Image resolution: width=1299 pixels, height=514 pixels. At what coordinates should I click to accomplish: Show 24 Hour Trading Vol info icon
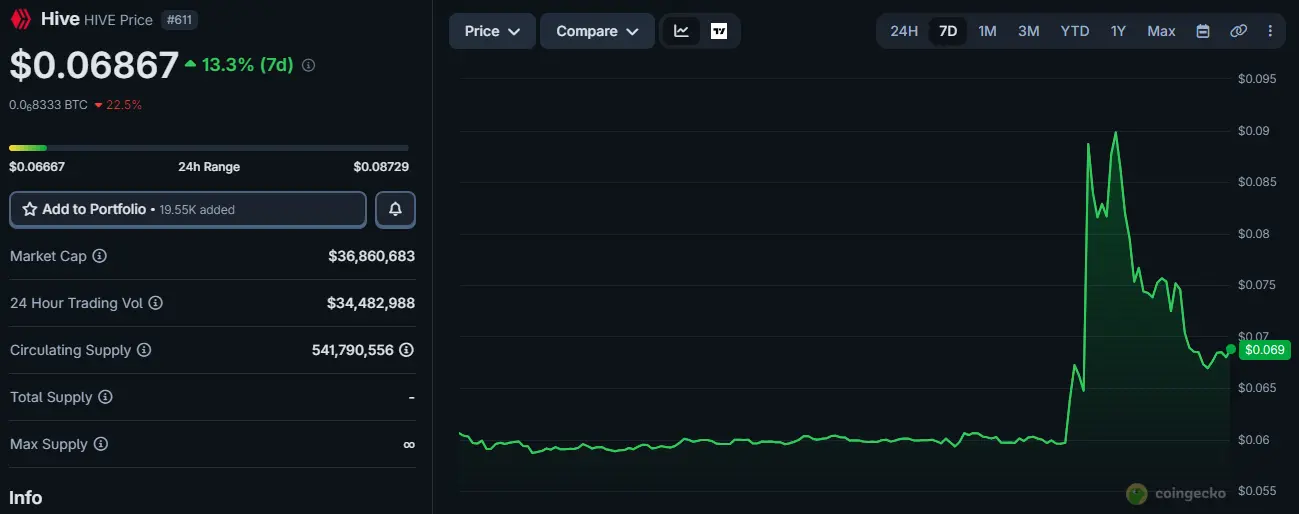(x=155, y=303)
